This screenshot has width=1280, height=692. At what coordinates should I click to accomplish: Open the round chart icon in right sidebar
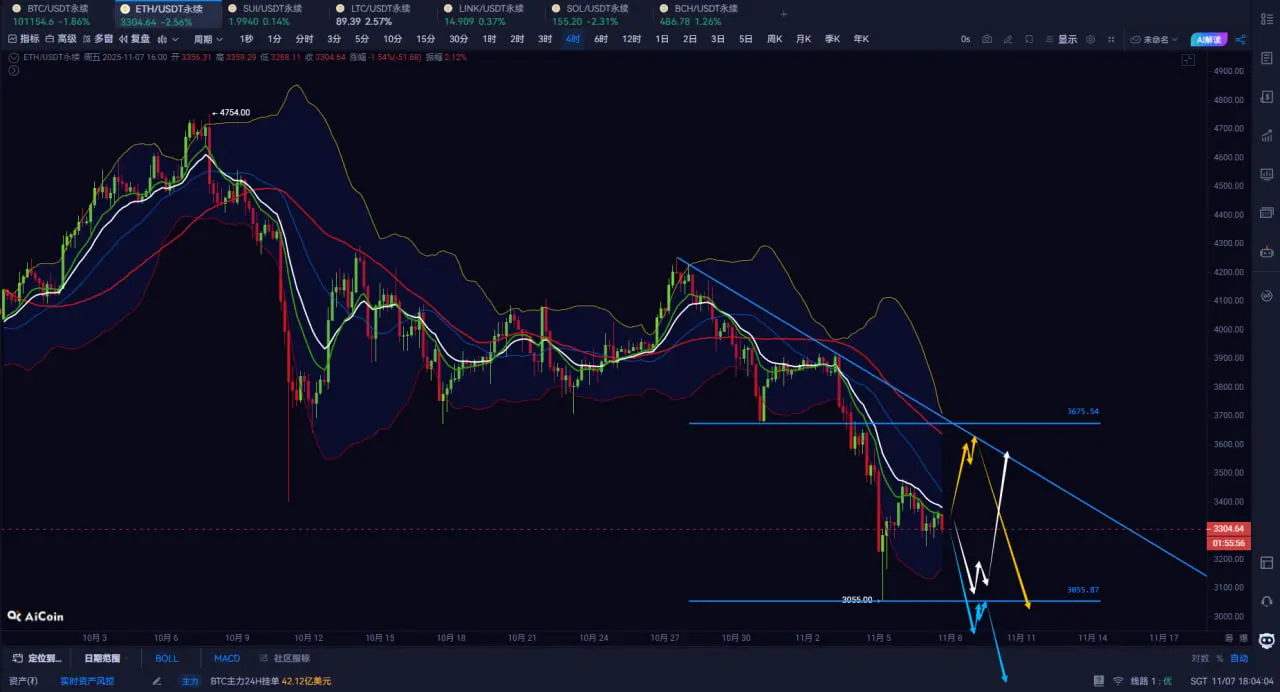pyautogui.click(x=1266, y=295)
